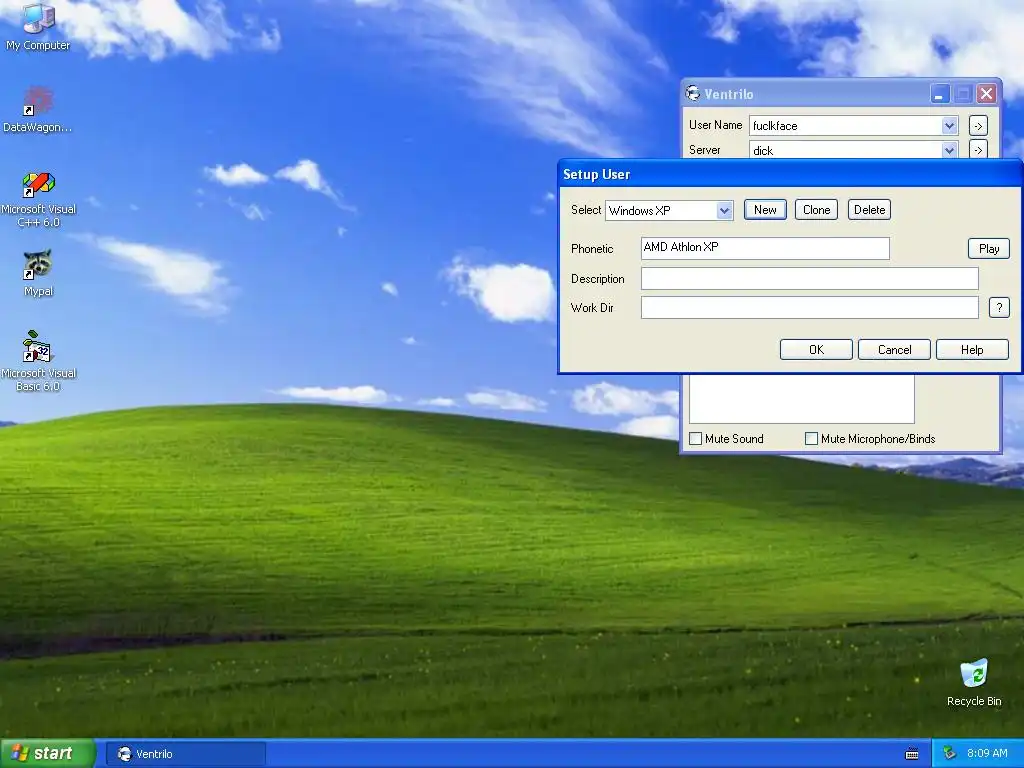Viewport: 1024px width, 768px height.
Task: Click the Description input field
Action: [x=809, y=278]
